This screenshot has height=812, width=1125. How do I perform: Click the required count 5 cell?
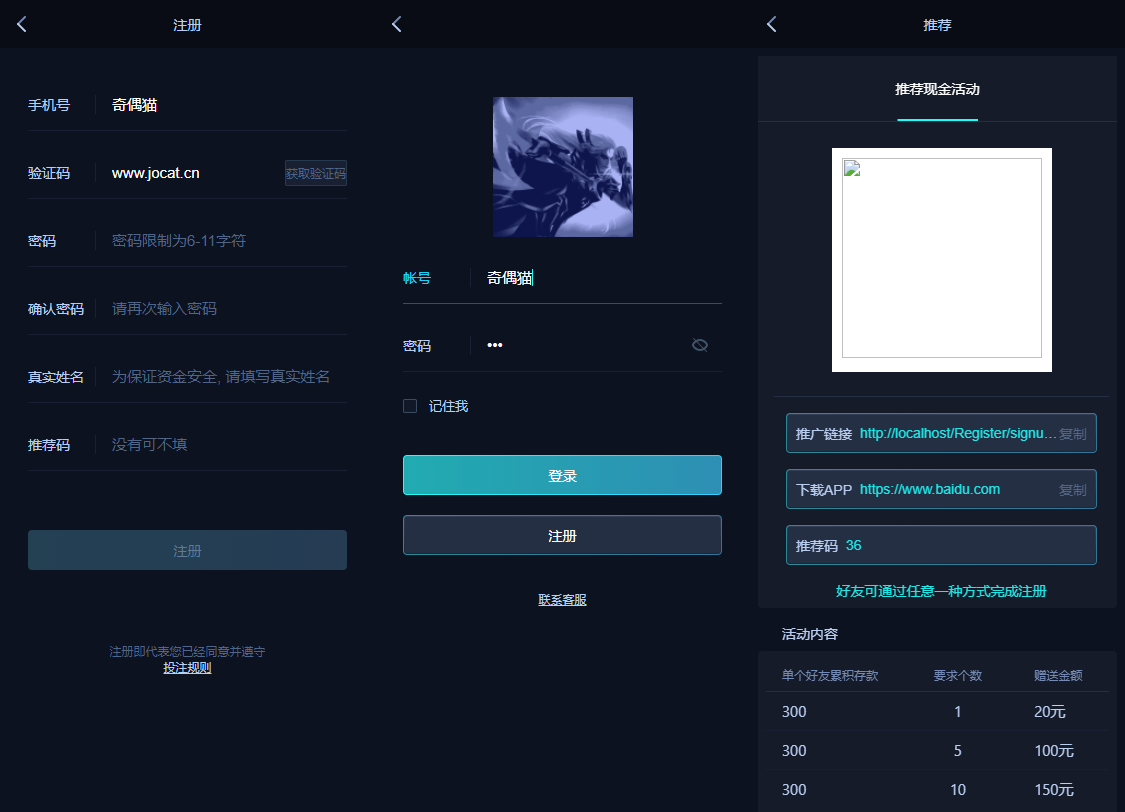(958, 750)
